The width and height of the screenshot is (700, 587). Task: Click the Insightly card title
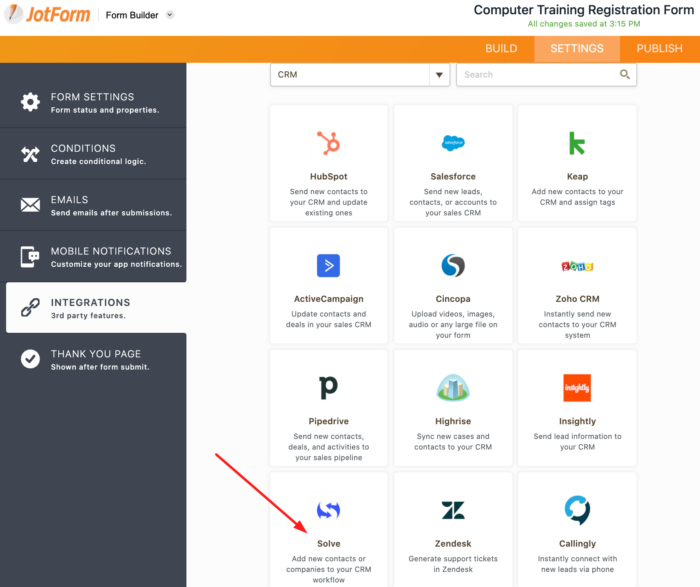(577, 421)
